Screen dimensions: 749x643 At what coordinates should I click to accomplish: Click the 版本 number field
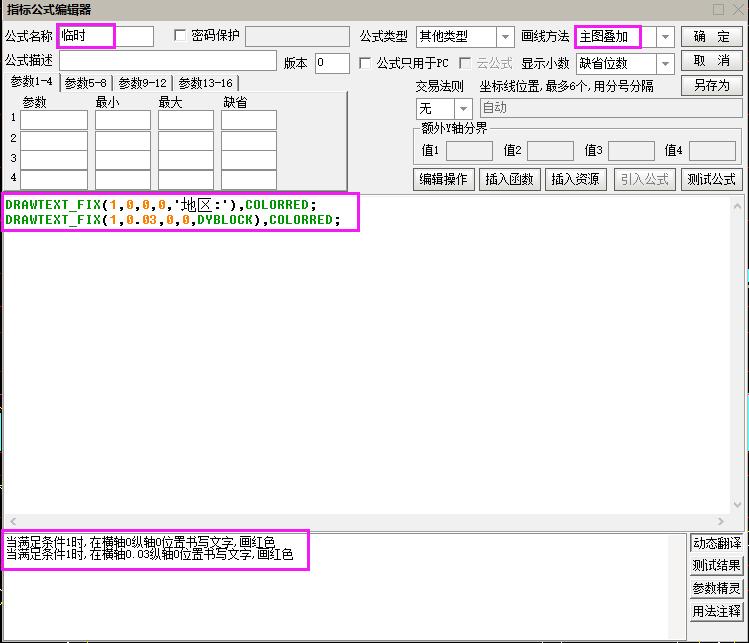[x=332, y=63]
